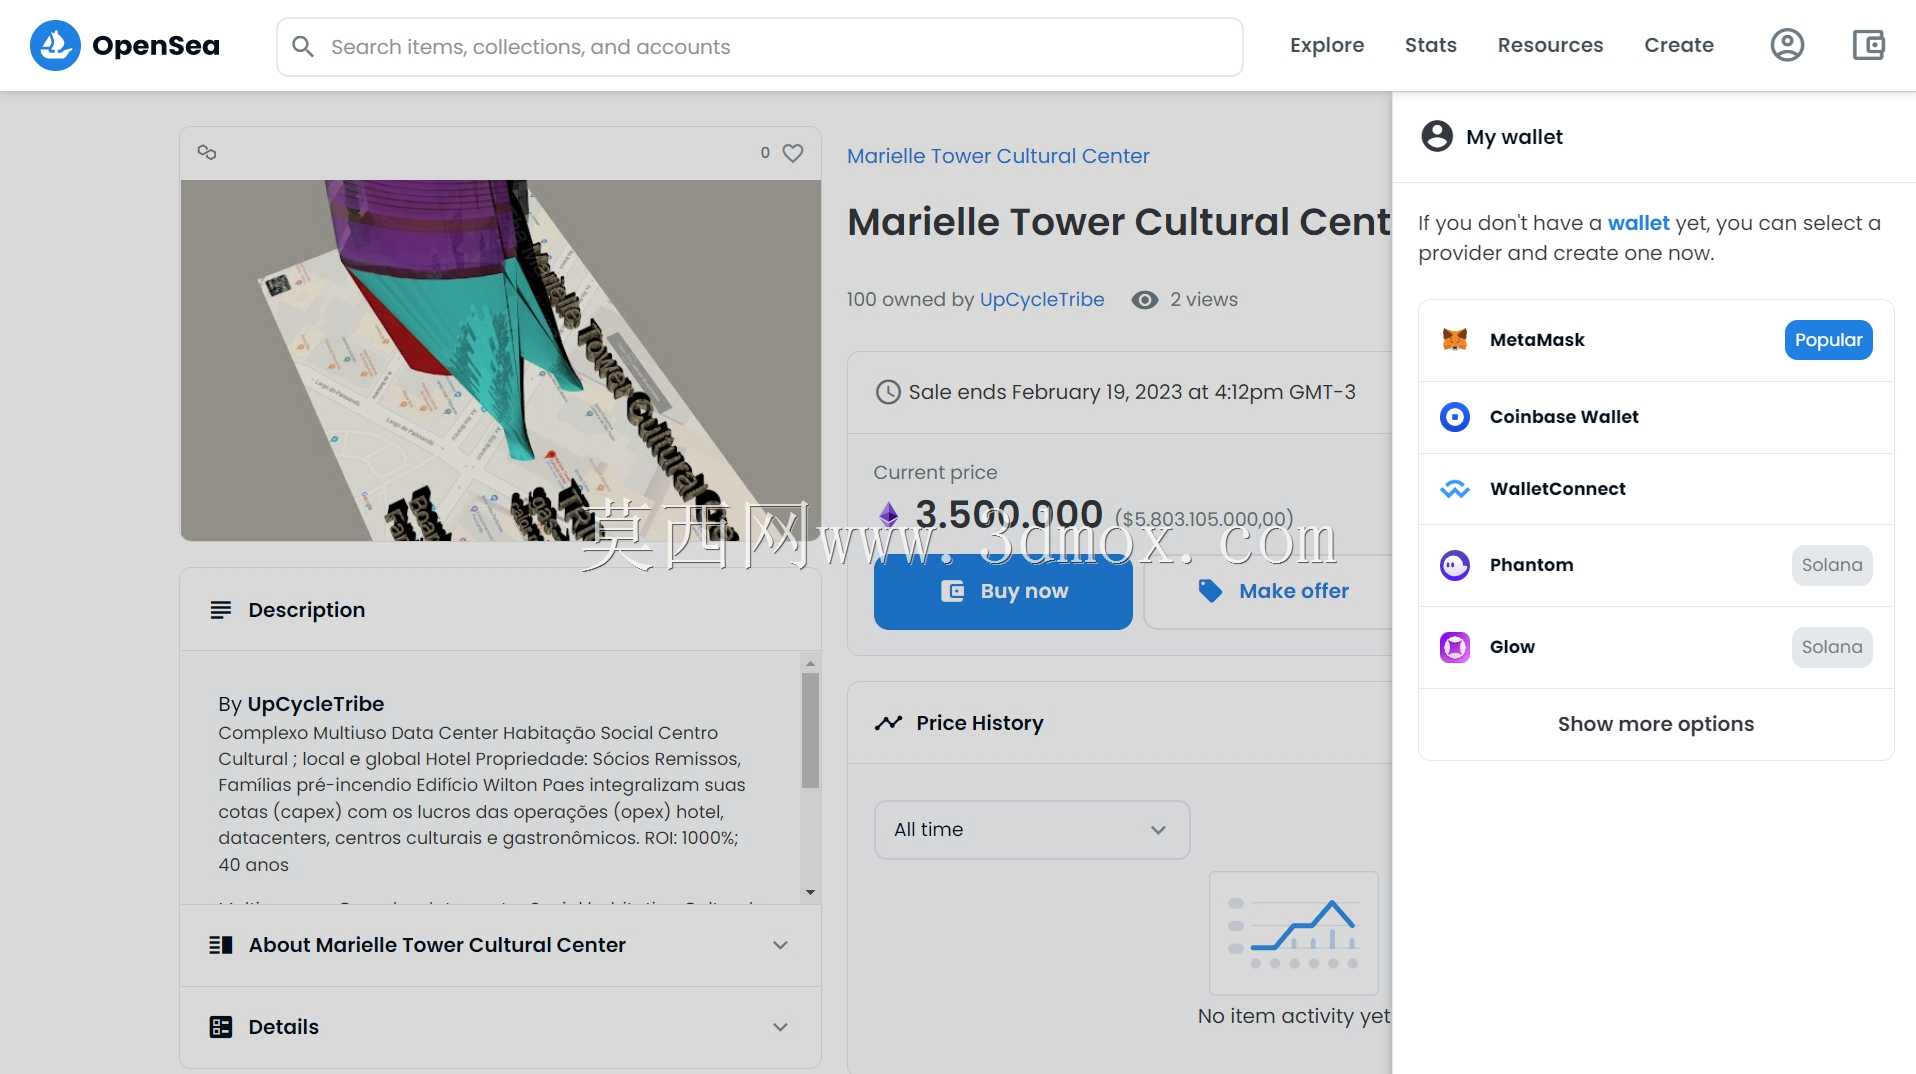The image size is (1916, 1074).
Task: Click the MetaMask fox icon
Action: pos(1455,340)
